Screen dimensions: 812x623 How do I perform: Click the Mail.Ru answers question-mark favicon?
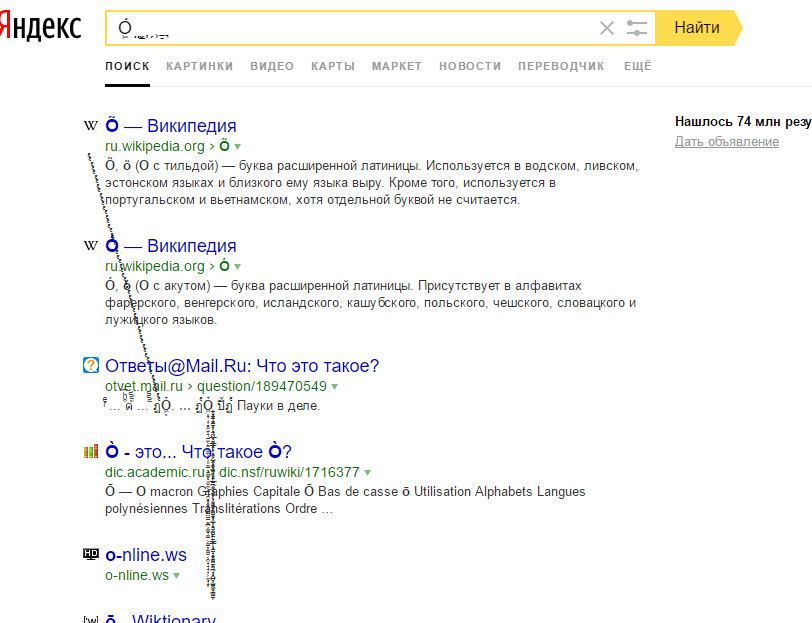point(91,365)
